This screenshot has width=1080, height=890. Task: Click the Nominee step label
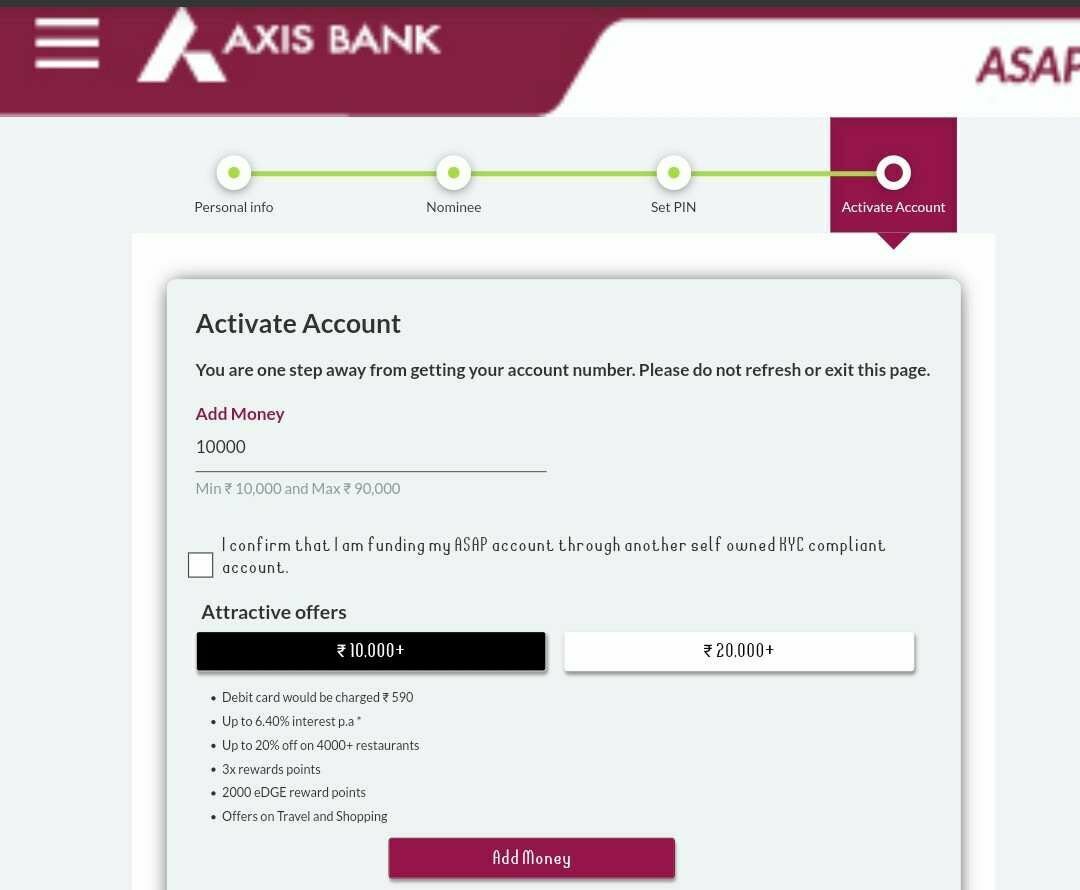(x=453, y=207)
